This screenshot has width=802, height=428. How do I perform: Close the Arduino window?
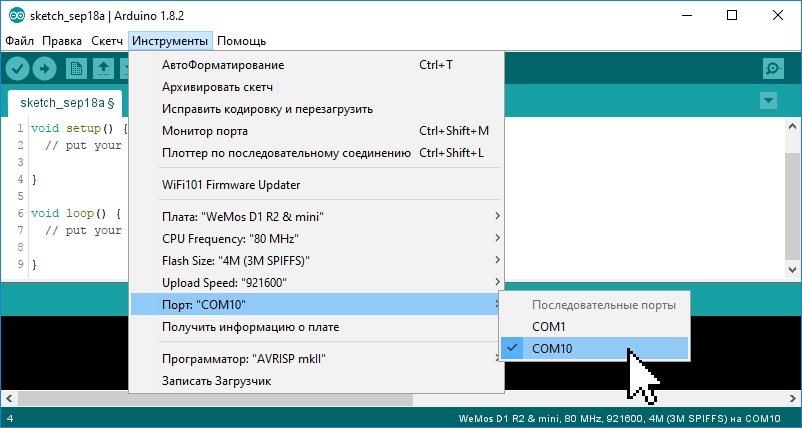pyautogui.click(x=778, y=15)
